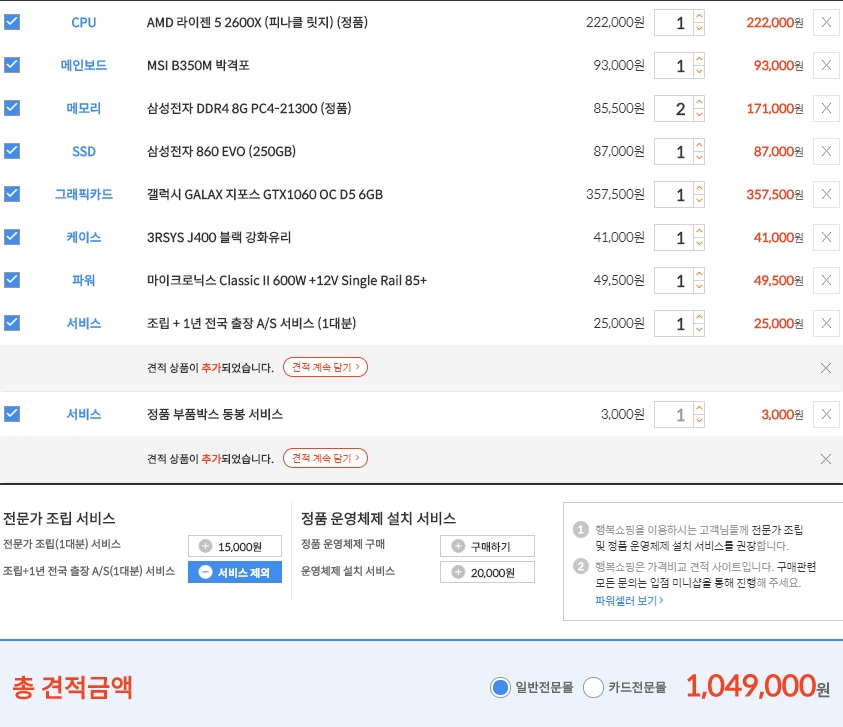843x727 pixels.
Task: Uncheck the 파워 row checkbox
Action: point(12,280)
